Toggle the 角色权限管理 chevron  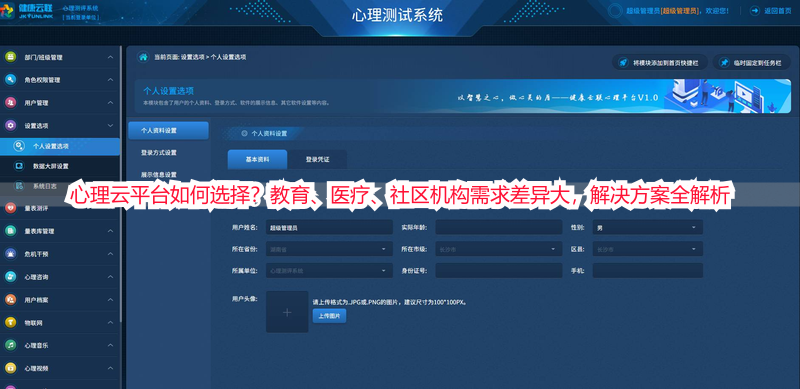click(x=110, y=80)
